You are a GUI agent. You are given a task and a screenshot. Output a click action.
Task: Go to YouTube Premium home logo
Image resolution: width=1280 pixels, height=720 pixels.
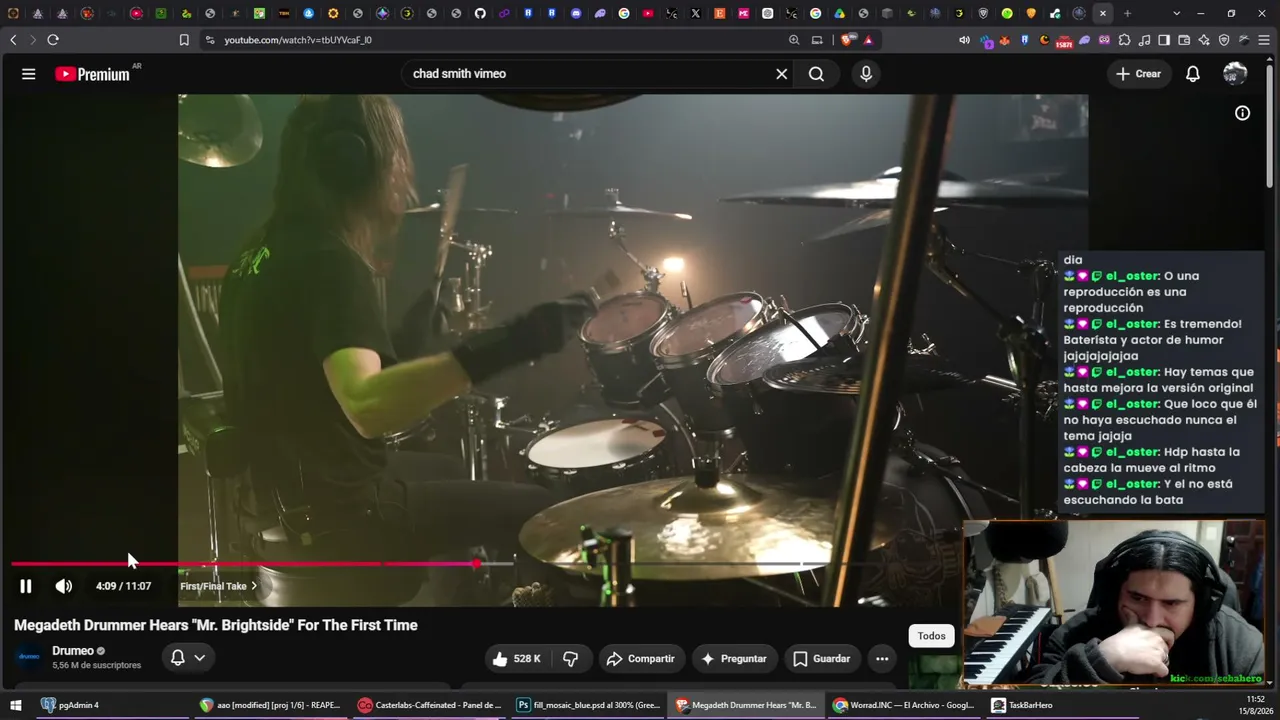(92, 74)
